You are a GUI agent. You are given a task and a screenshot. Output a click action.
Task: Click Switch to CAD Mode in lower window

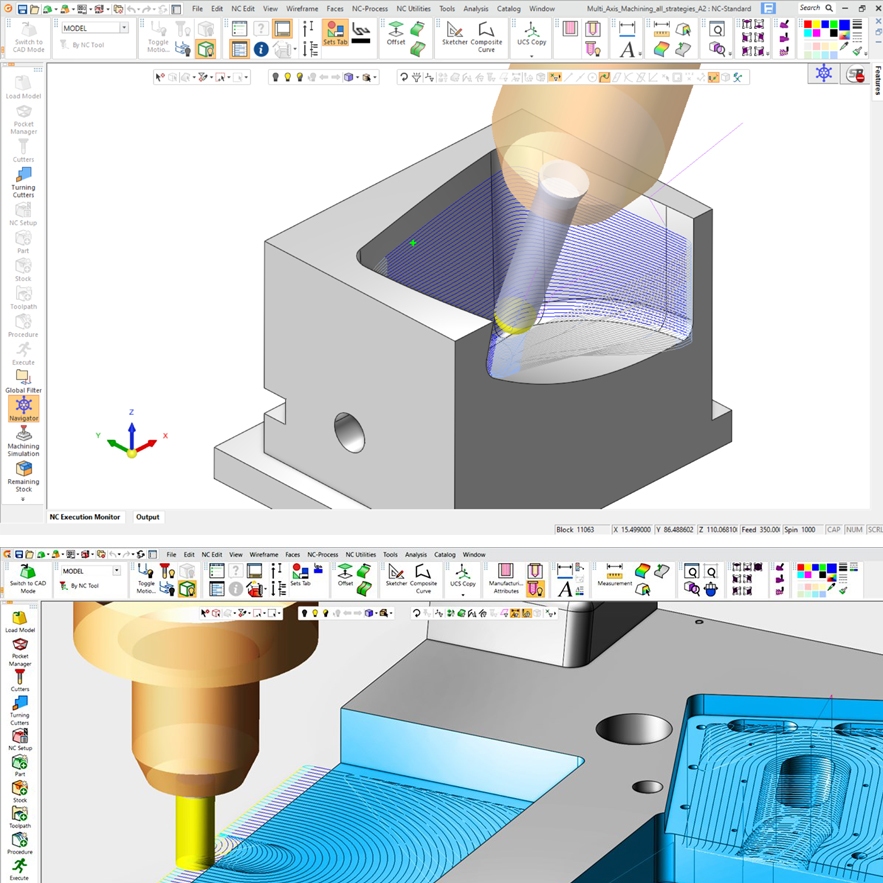point(28,578)
